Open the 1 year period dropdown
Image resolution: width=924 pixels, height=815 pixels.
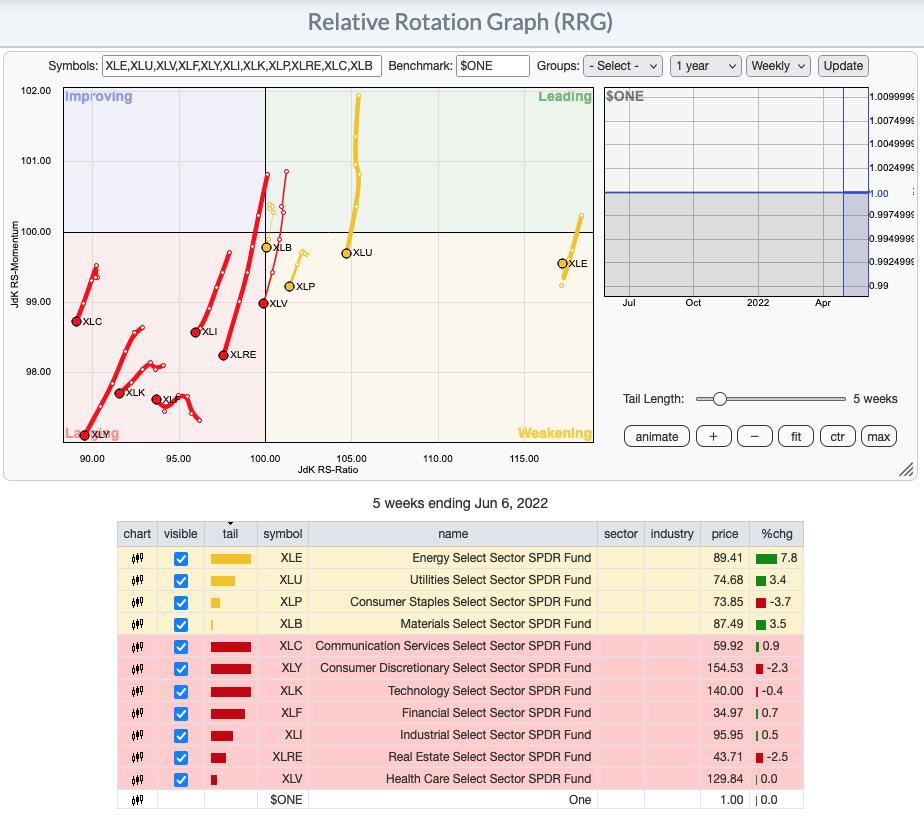(705, 66)
